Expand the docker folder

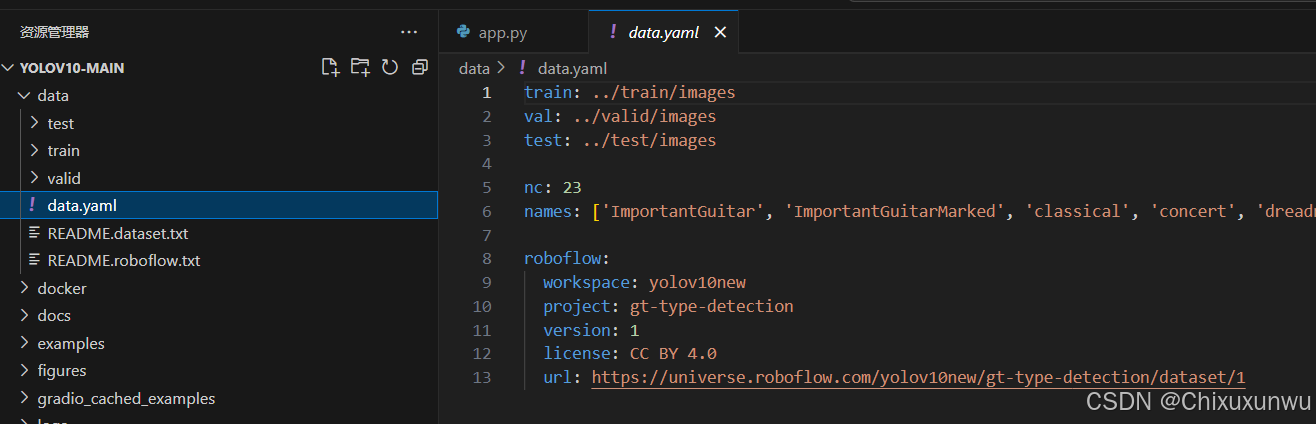pos(25,288)
